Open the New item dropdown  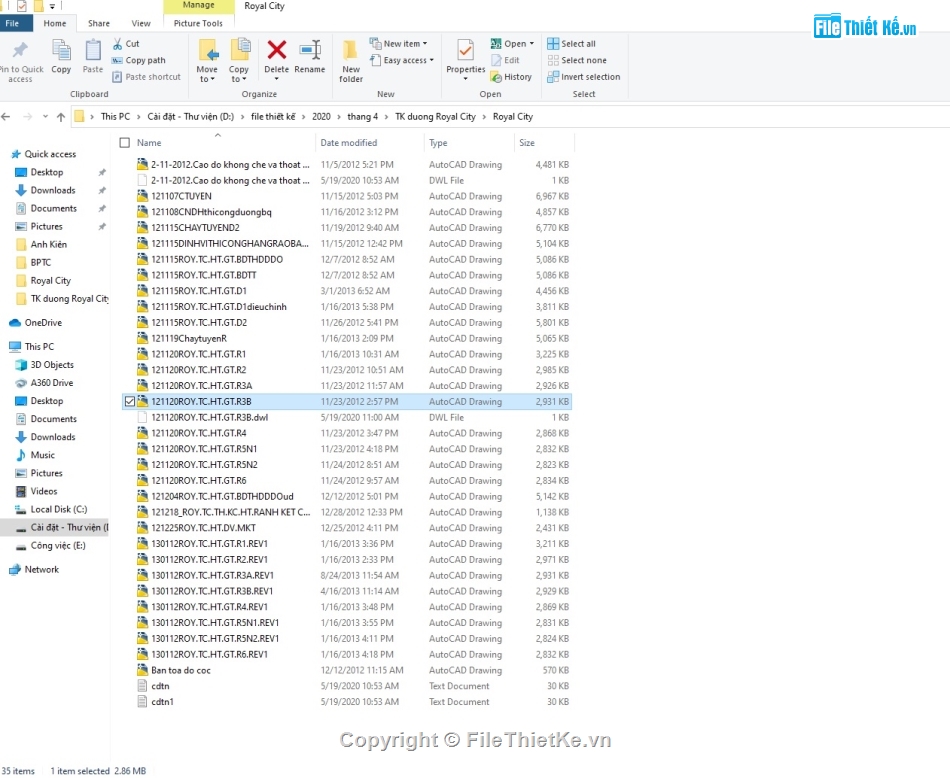(399, 44)
